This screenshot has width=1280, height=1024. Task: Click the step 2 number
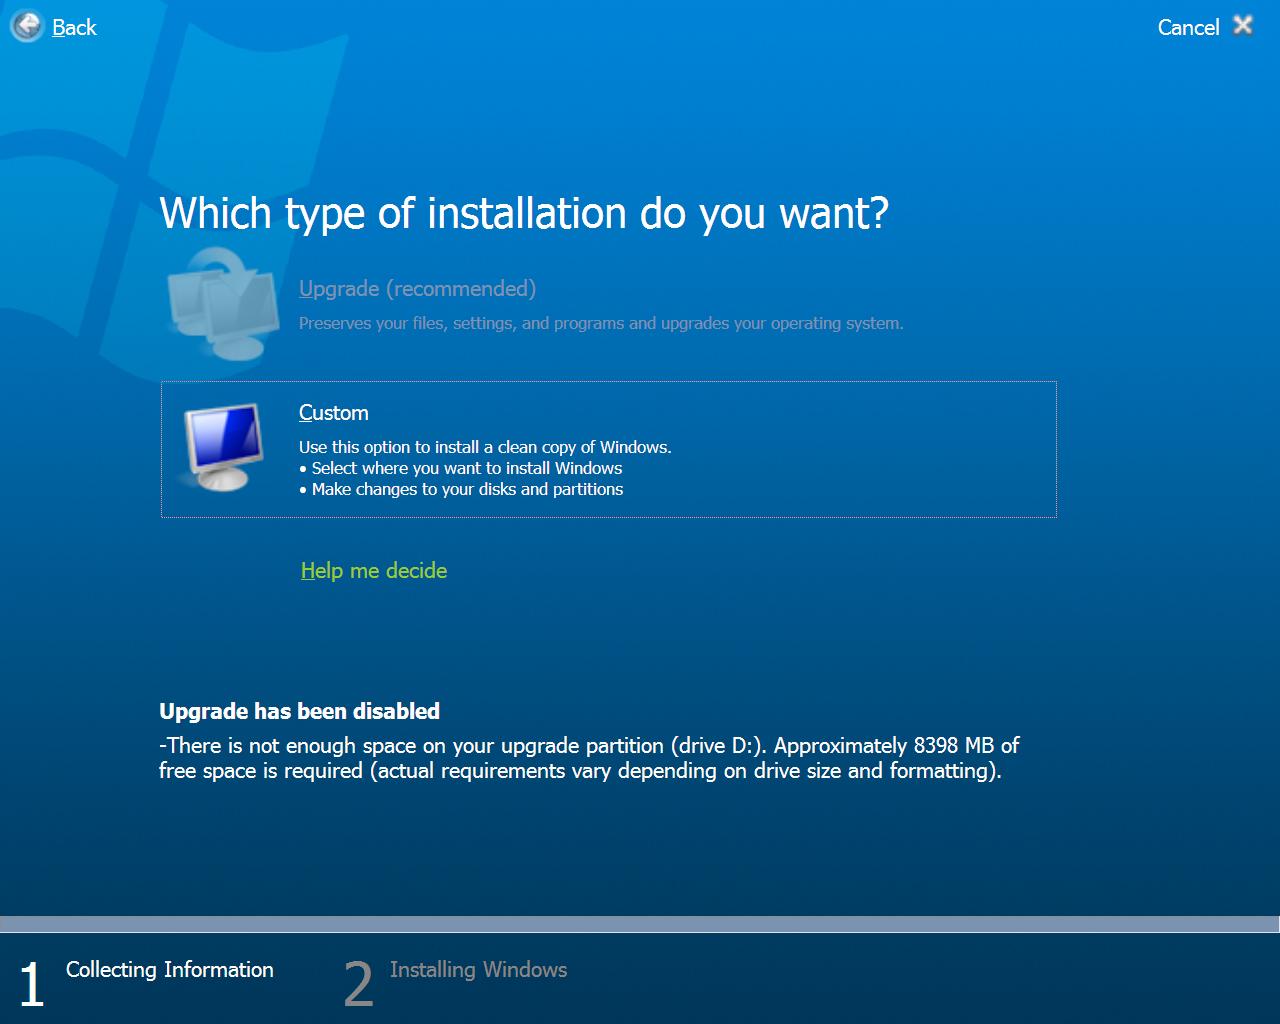click(358, 984)
